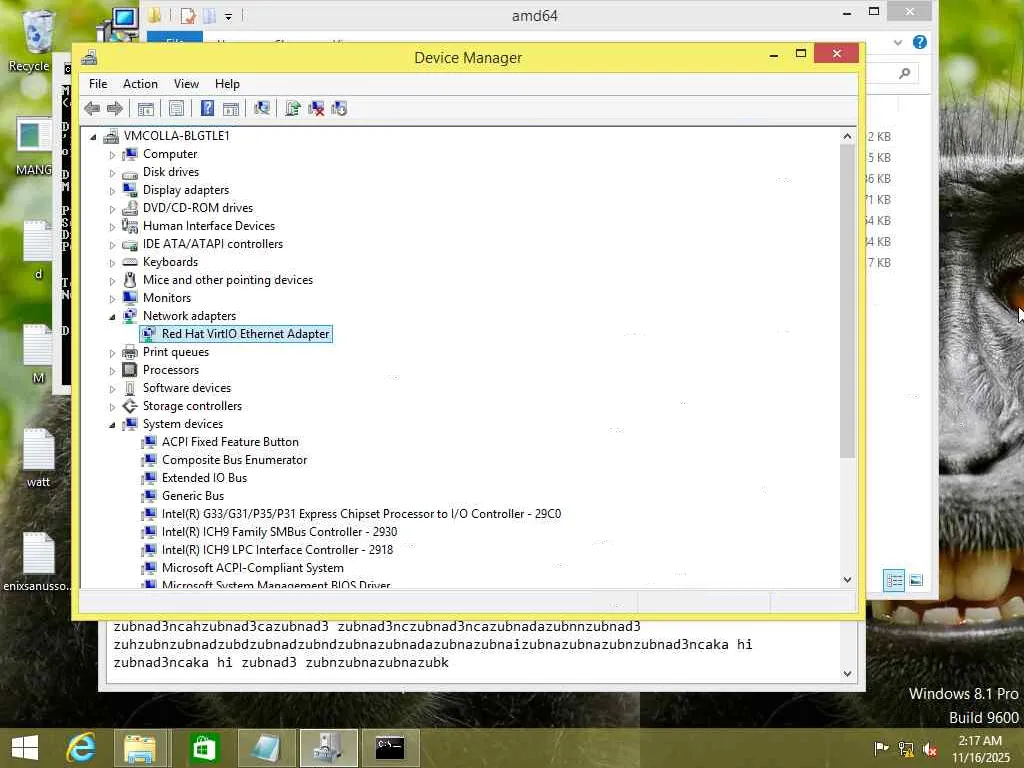This screenshot has height=768, width=1024.
Task: Expand the Display adapters node
Action: click(112, 191)
